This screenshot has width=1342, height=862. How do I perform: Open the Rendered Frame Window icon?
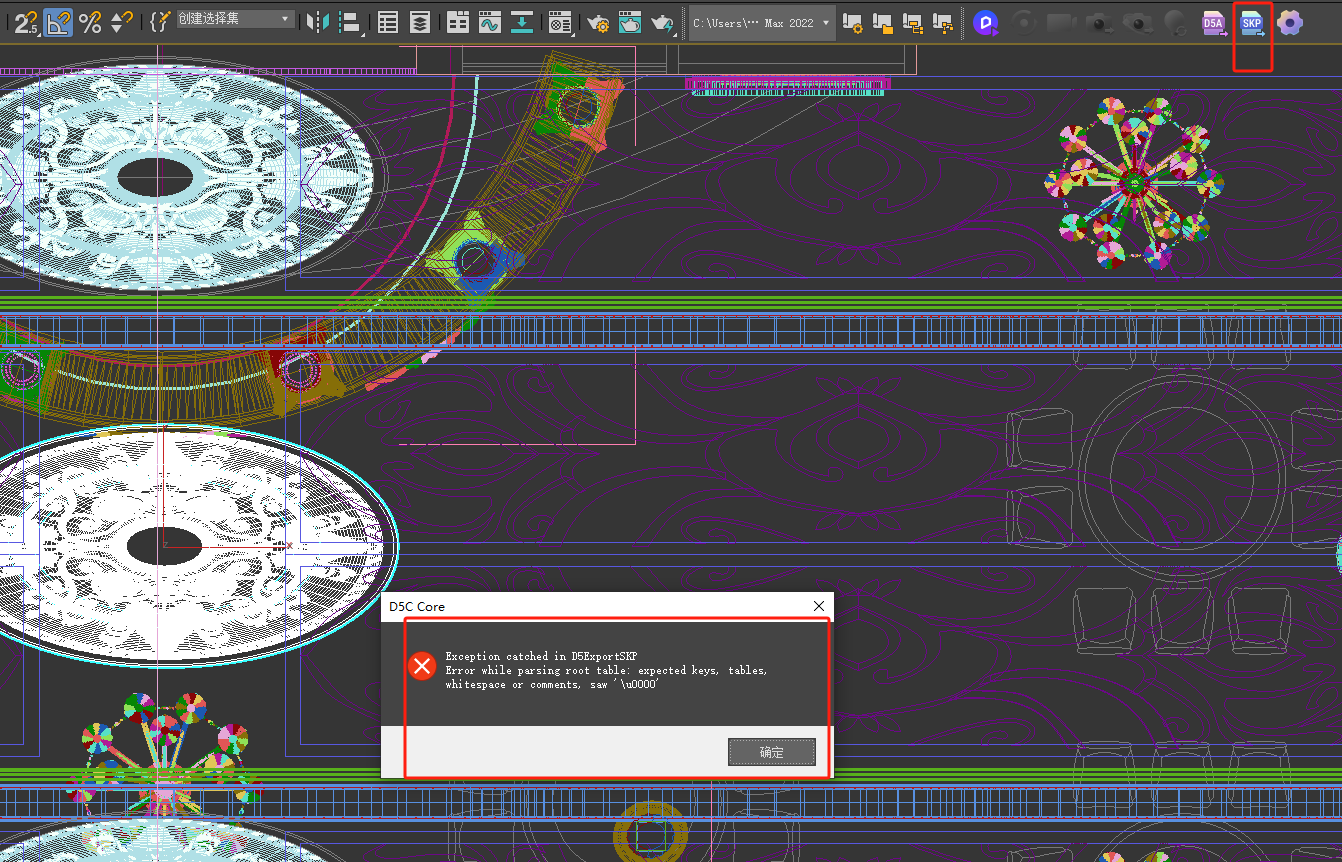(630, 21)
